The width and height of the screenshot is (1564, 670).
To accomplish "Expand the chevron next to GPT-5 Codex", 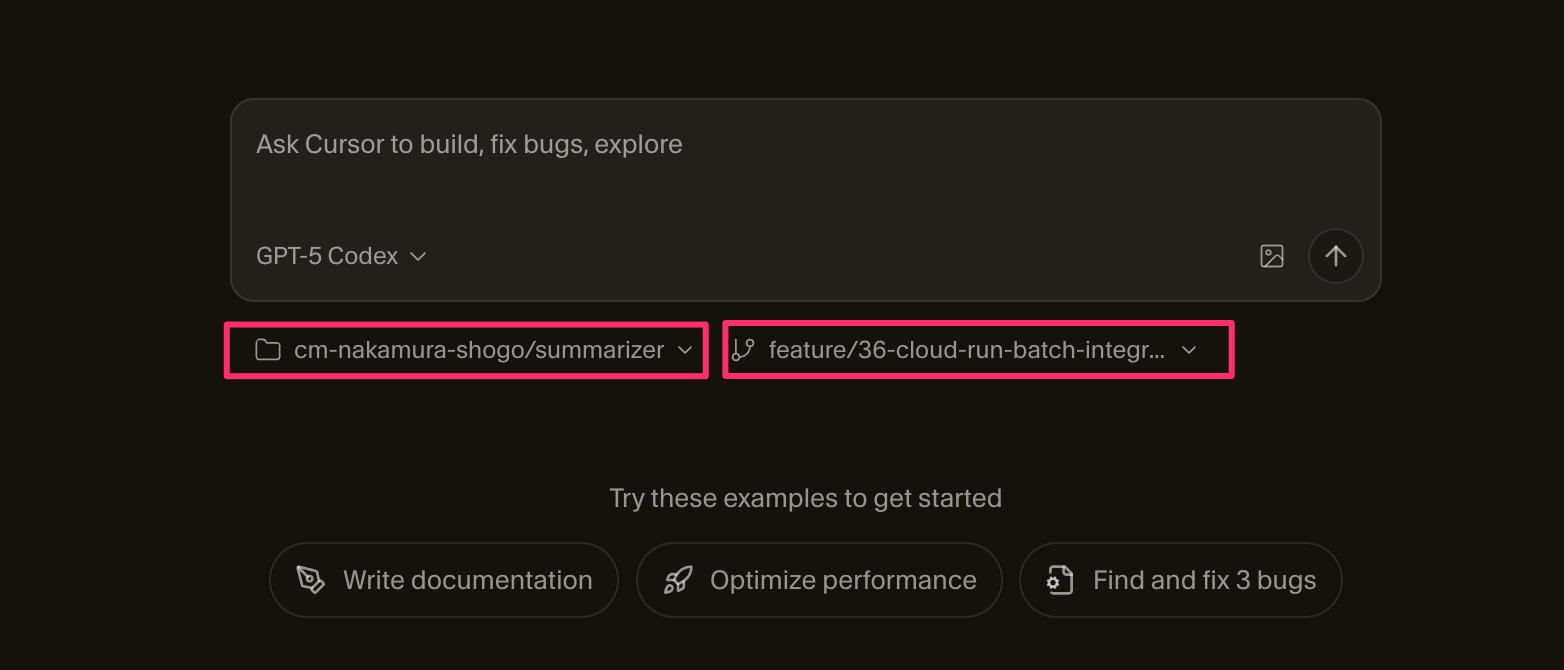I will (419, 257).
